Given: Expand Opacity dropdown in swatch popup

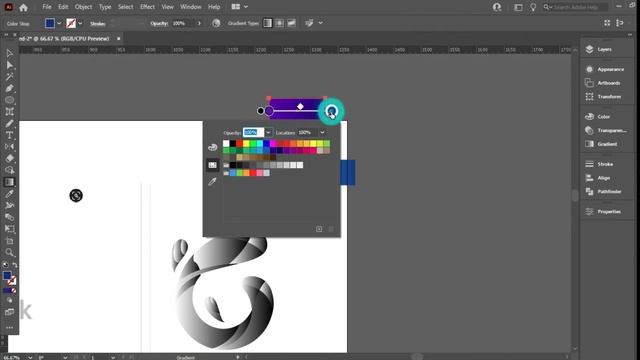Looking at the screenshot, I should pos(268,133).
